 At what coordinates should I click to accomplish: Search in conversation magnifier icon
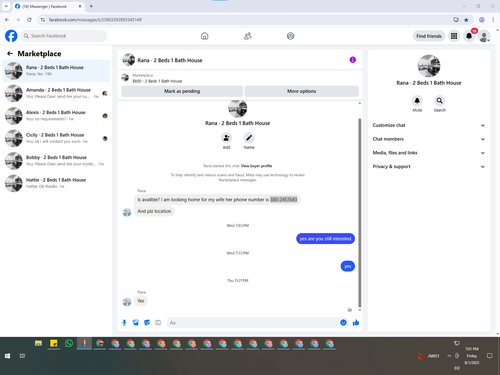coord(440,100)
